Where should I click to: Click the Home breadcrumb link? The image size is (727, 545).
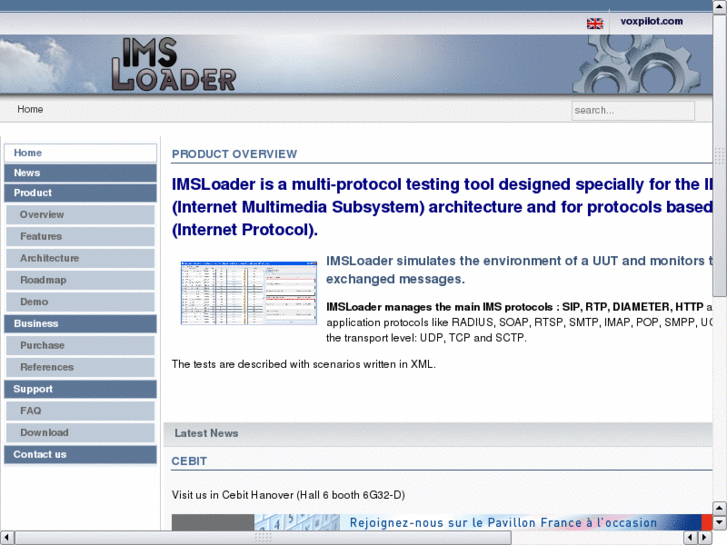point(30,109)
